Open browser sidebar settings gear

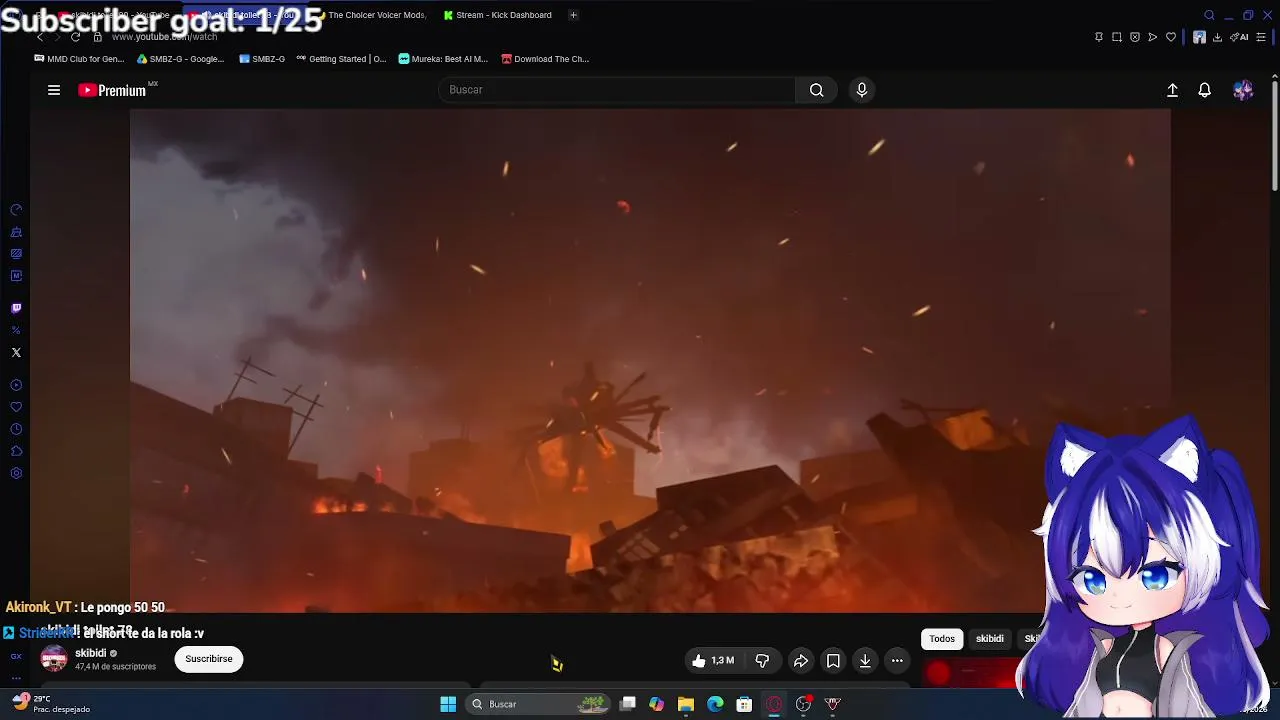[x=16, y=473]
